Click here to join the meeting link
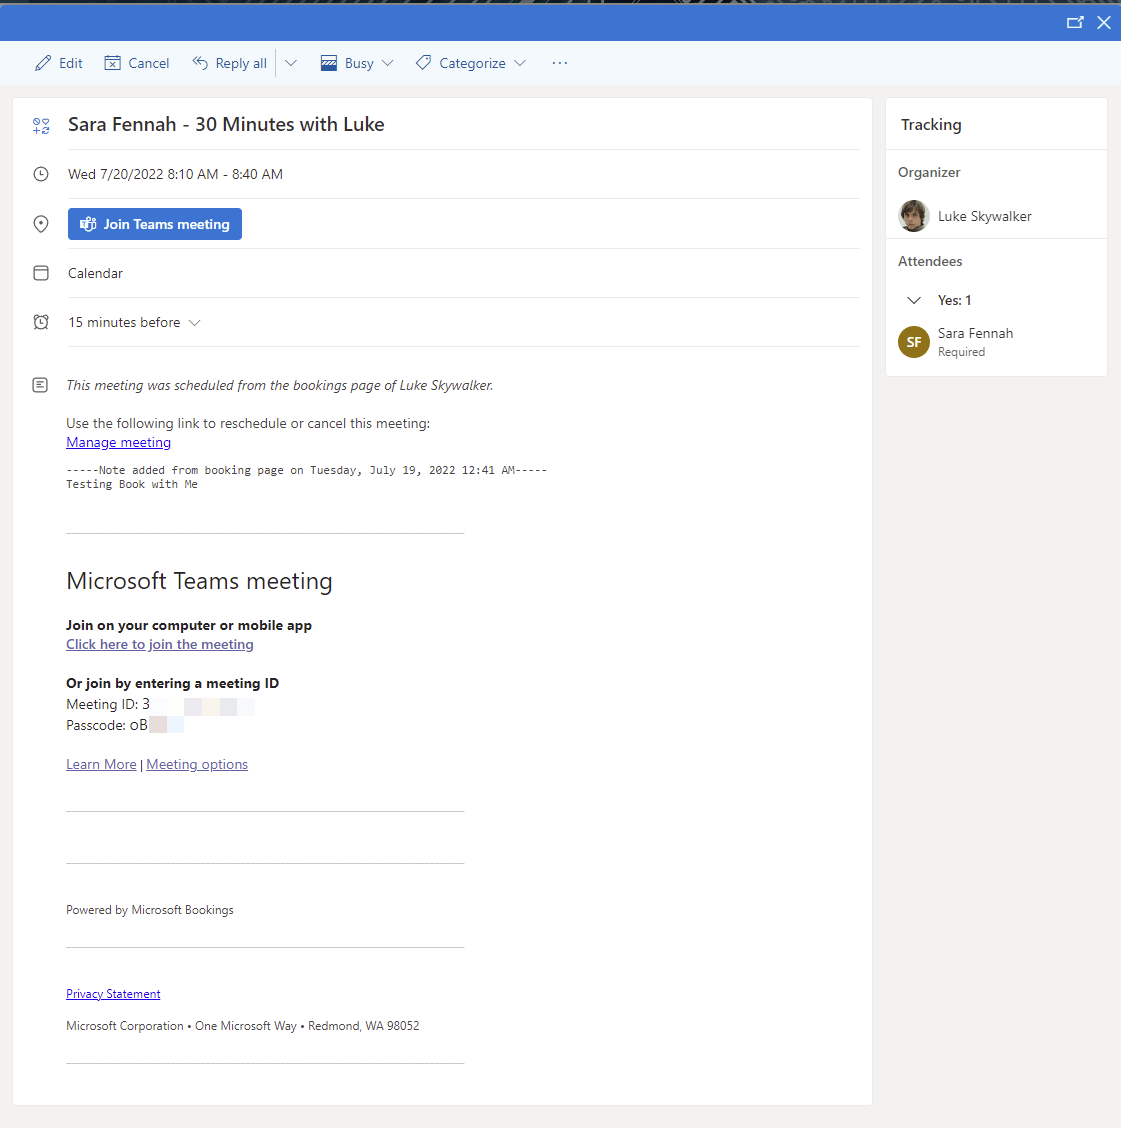Viewport: 1121px width, 1128px height. pyautogui.click(x=160, y=644)
